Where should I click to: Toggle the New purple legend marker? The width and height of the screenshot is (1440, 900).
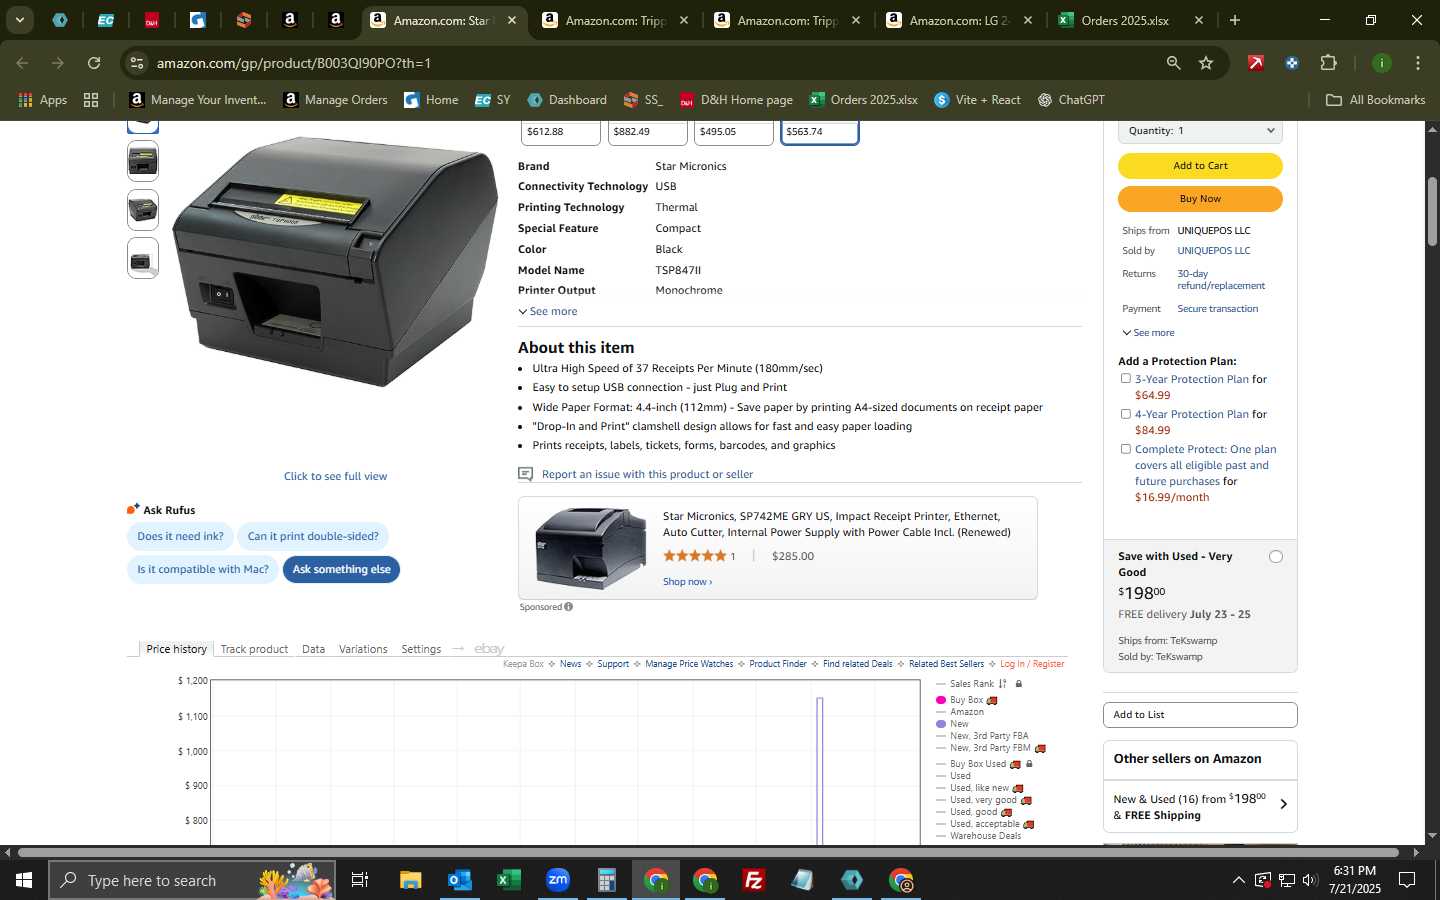pos(941,724)
